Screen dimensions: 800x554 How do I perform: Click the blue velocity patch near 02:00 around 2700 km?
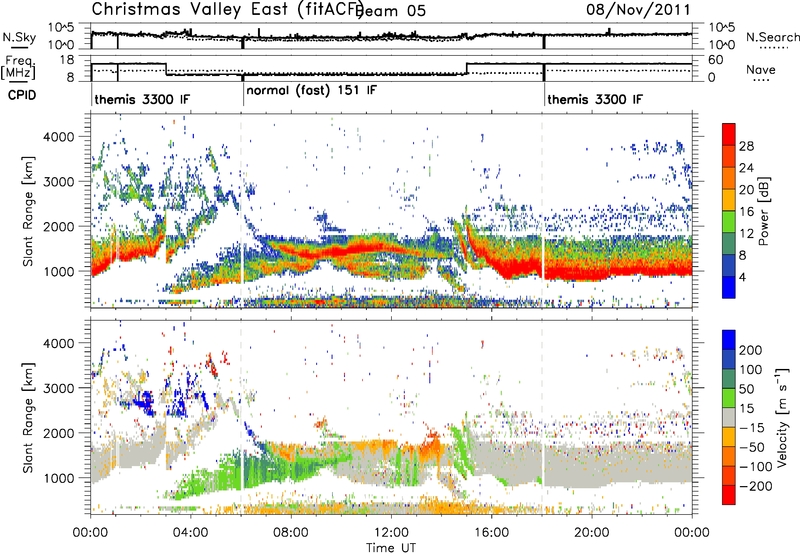point(145,402)
